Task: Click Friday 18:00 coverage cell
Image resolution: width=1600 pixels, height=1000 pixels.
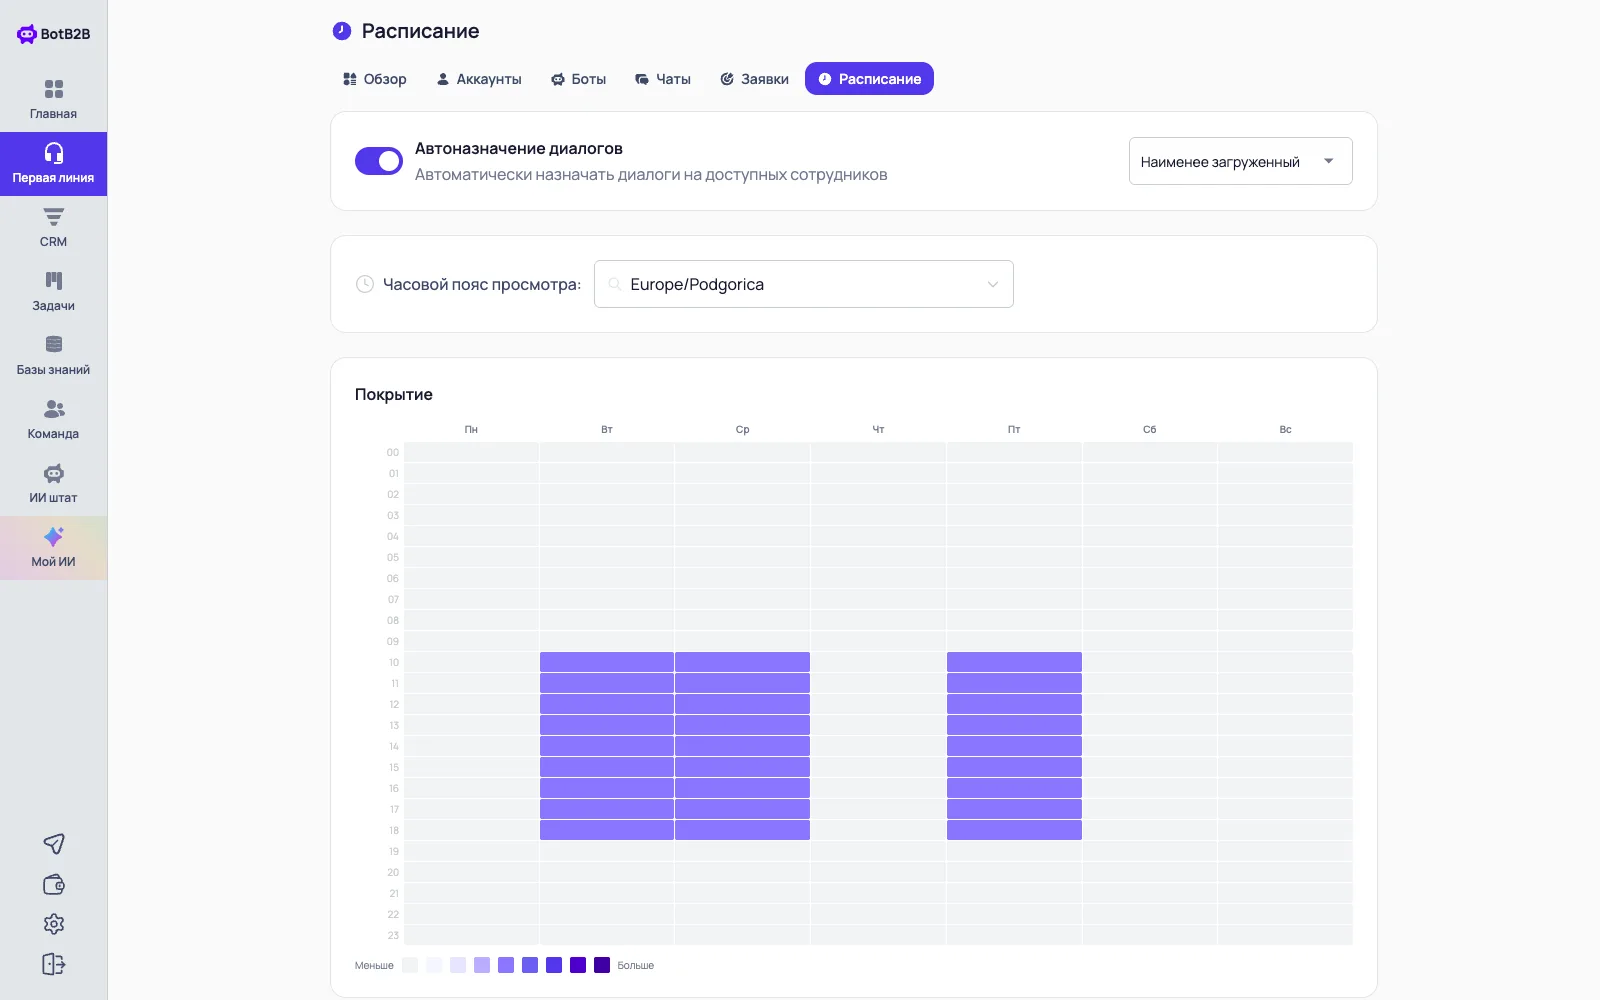Action: coord(1014,830)
